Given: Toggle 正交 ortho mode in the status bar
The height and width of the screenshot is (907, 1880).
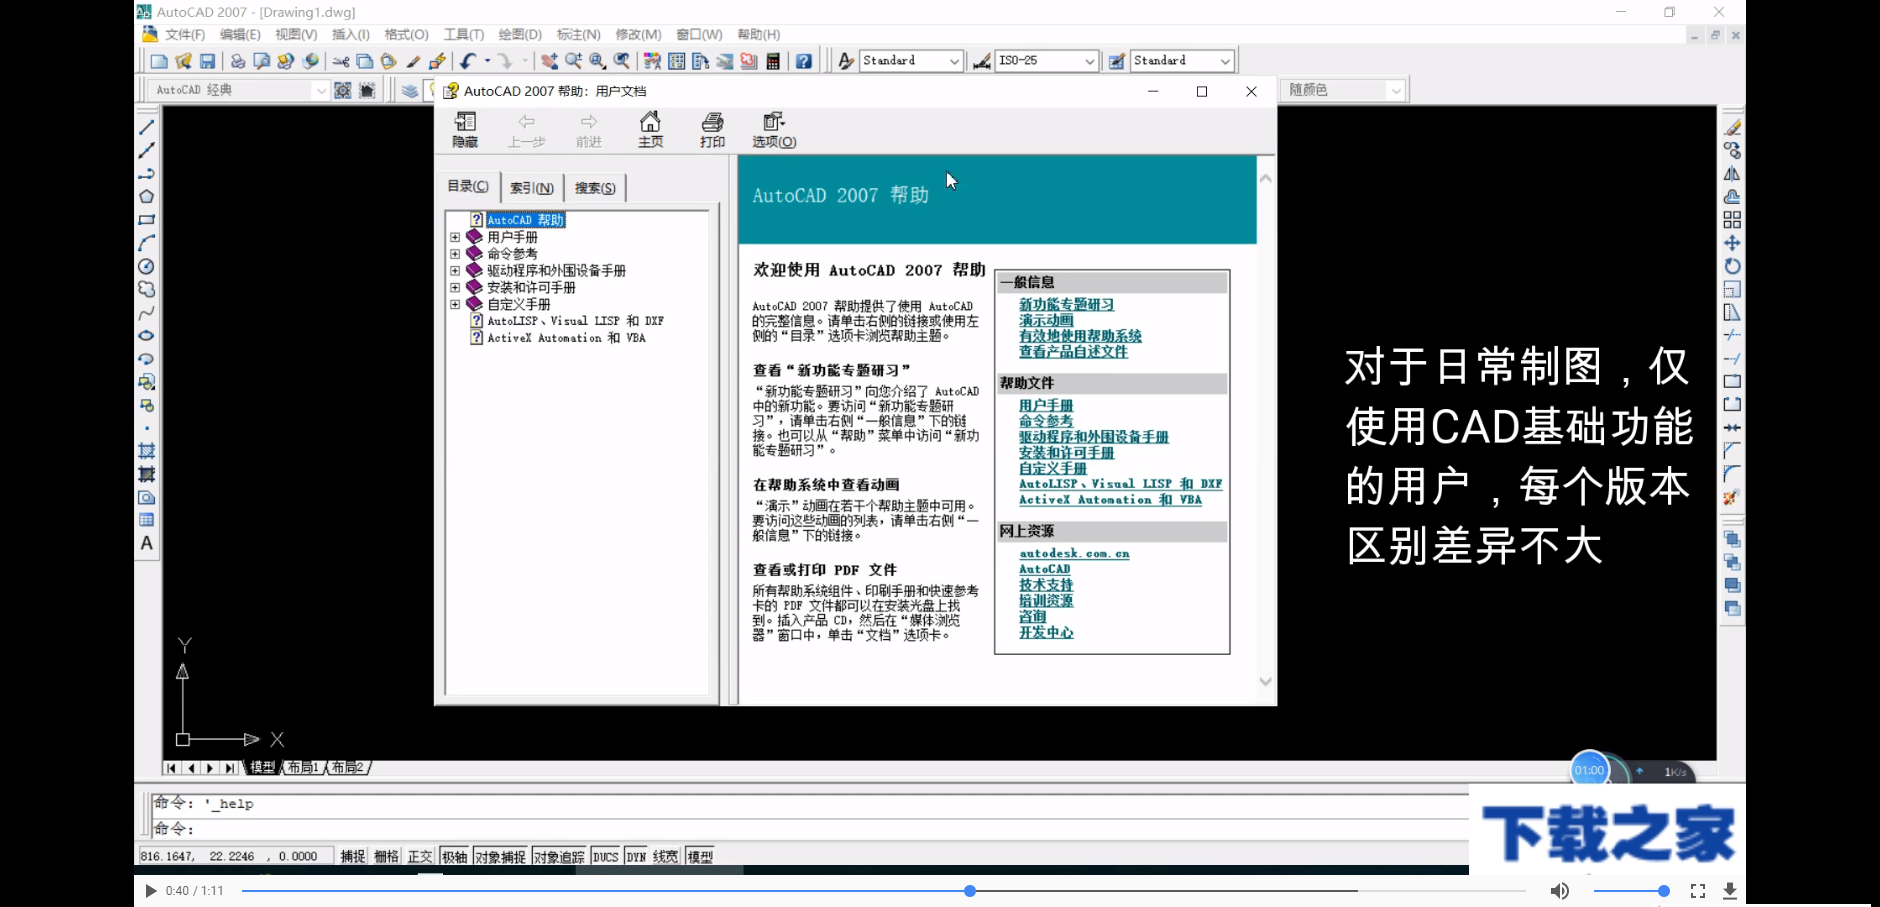Looking at the screenshot, I should coord(420,856).
